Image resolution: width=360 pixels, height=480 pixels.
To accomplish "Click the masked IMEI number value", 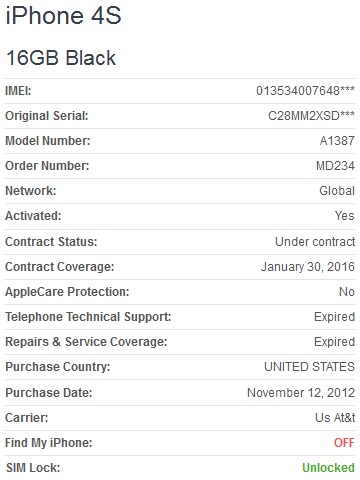I will (x=305, y=91).
